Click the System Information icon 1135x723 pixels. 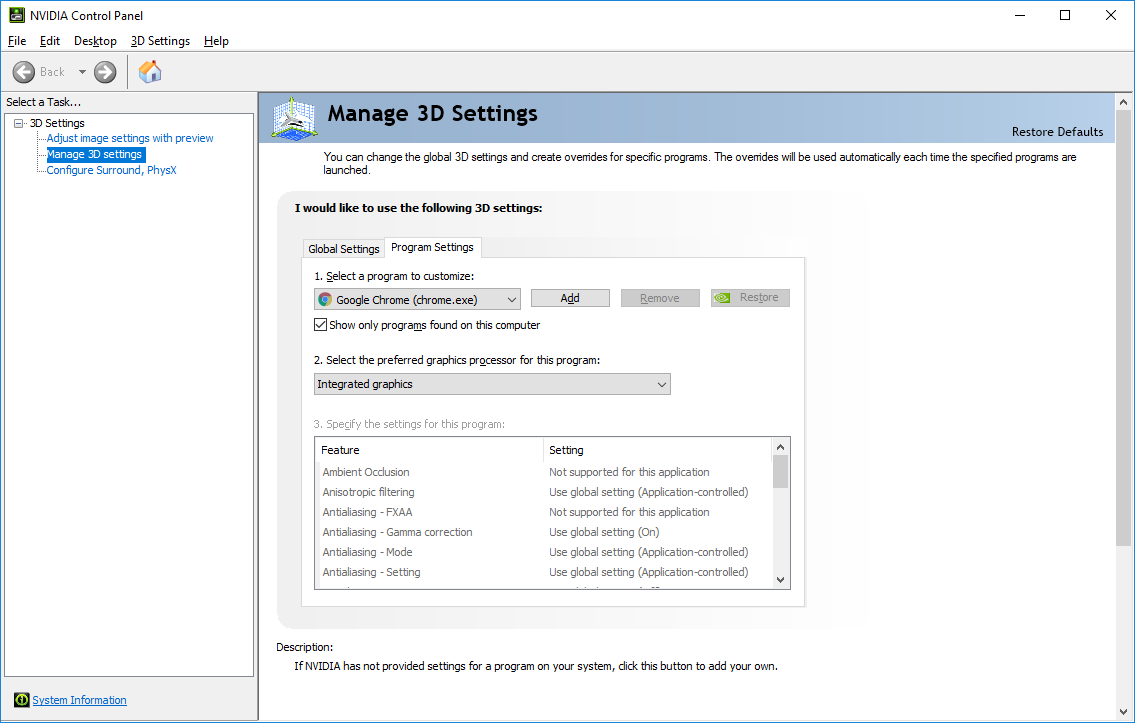point(21,700)
